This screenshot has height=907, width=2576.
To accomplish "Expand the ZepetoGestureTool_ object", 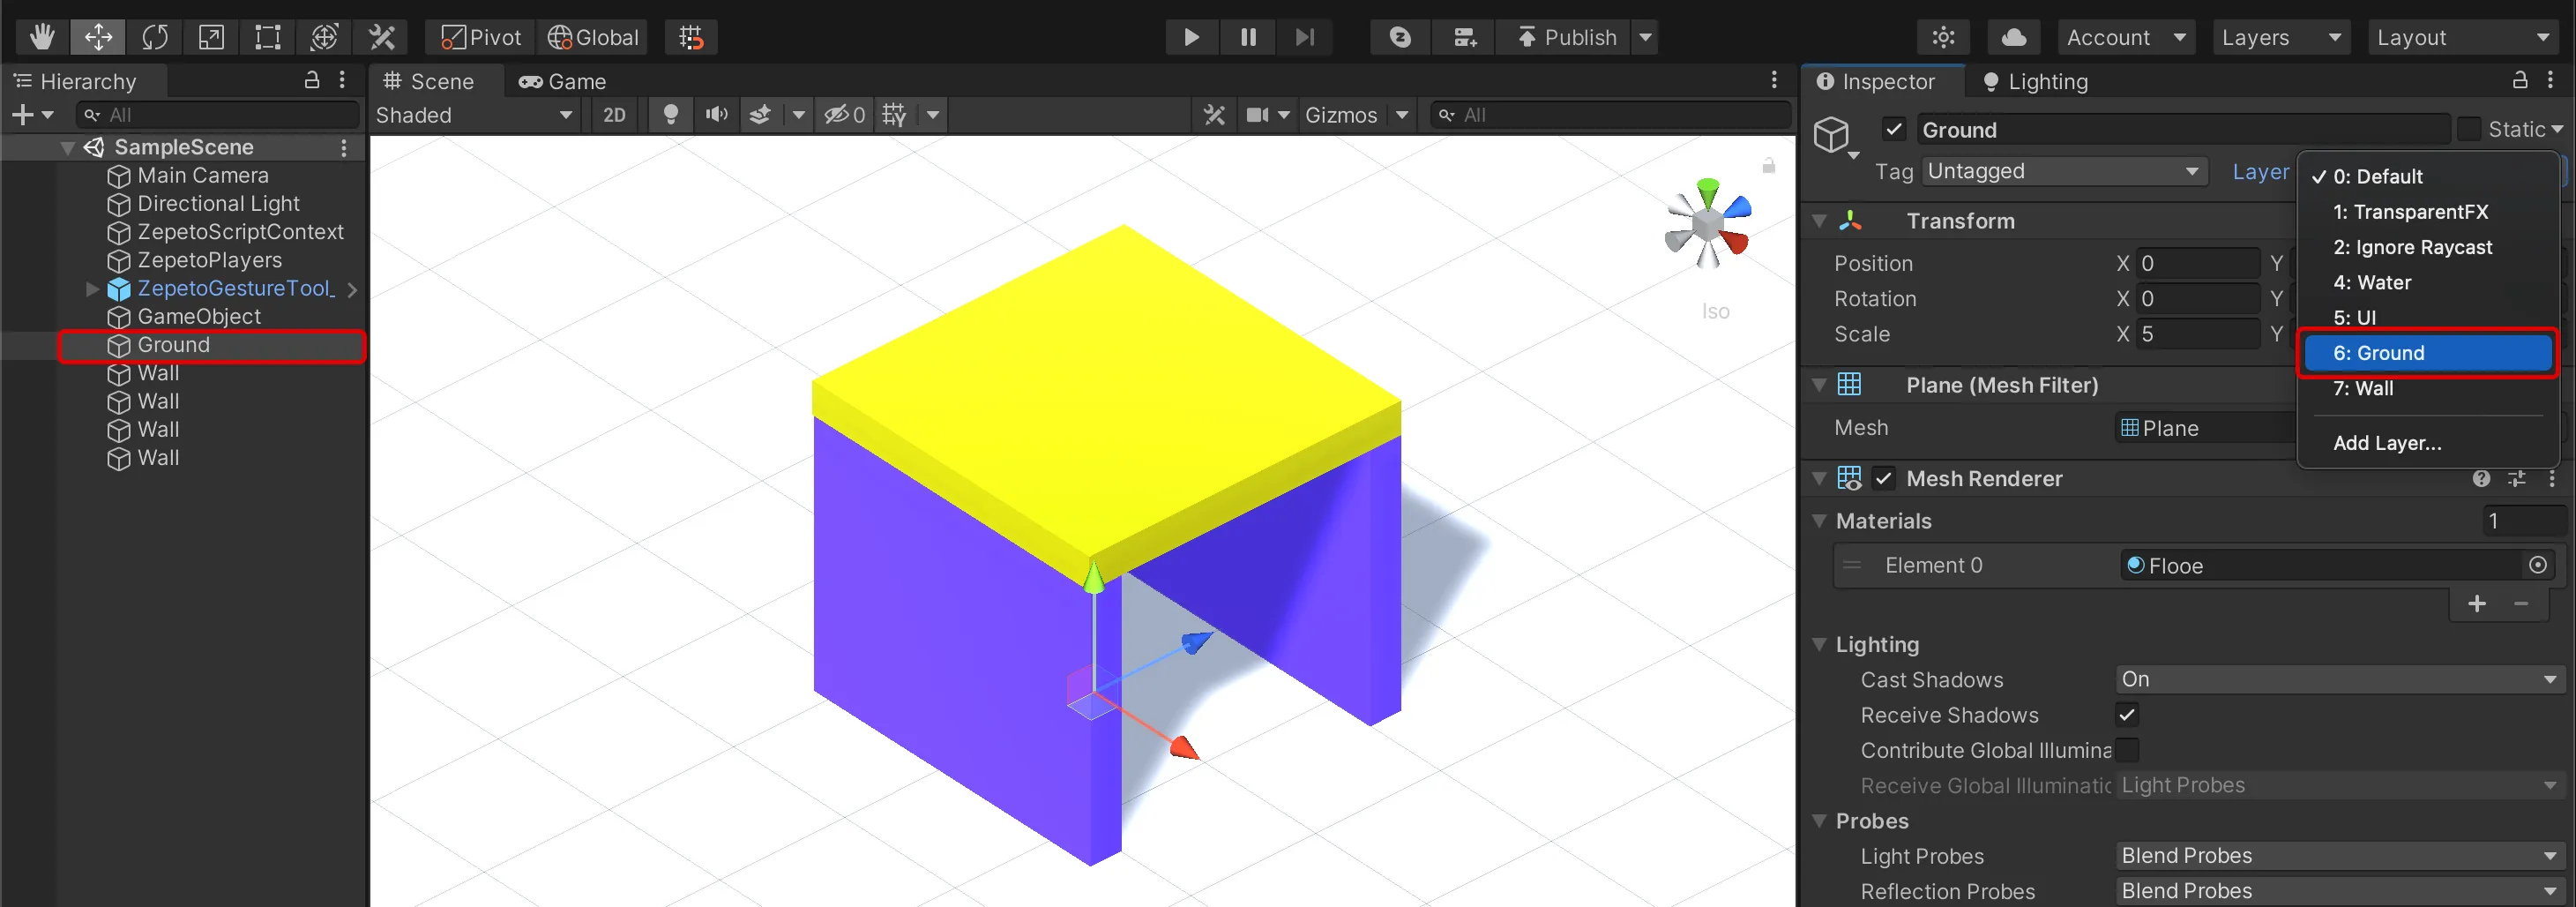I will [92, 289].
